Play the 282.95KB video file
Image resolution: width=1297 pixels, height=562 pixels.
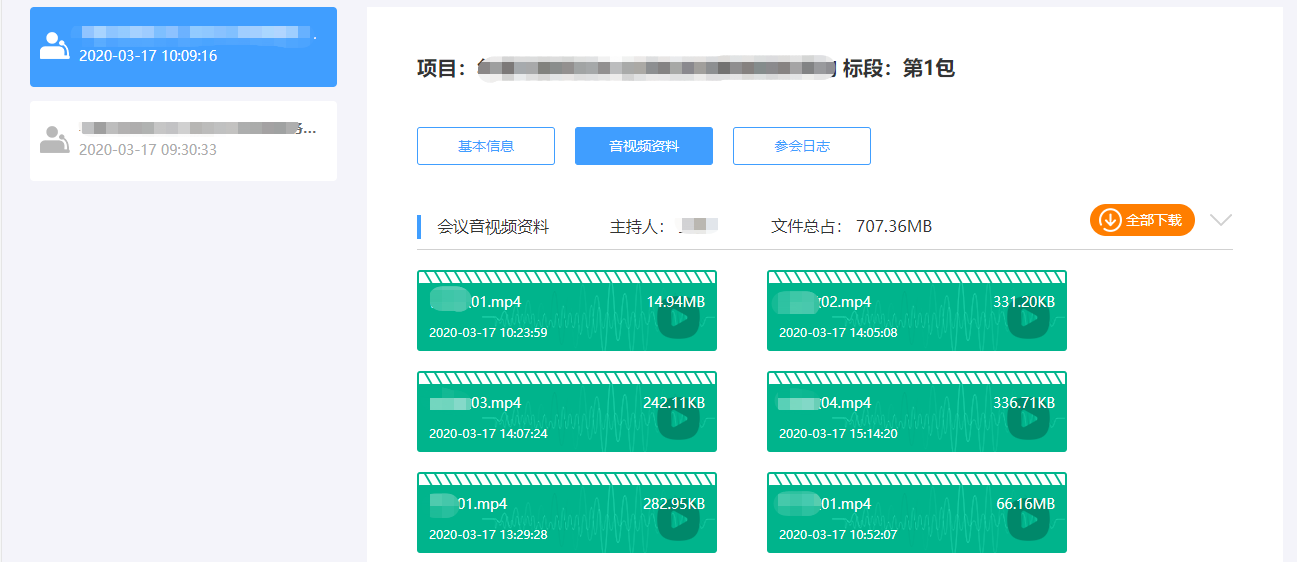point(679,521)
